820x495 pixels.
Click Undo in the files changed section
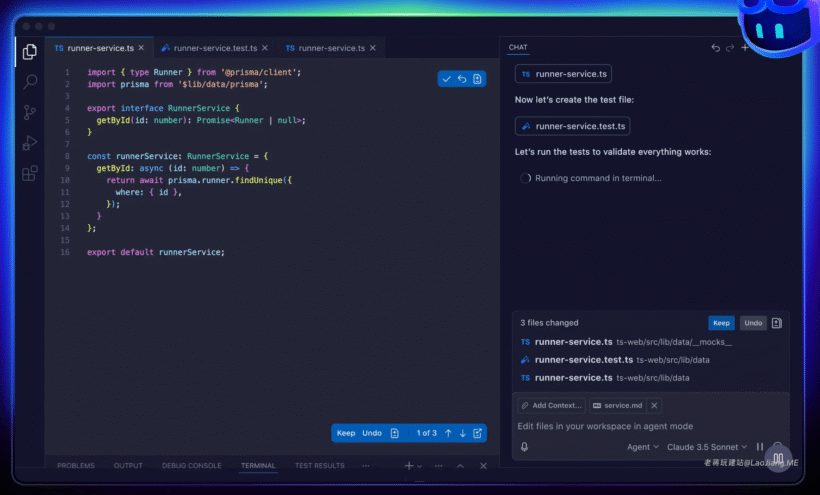(753, 323)
